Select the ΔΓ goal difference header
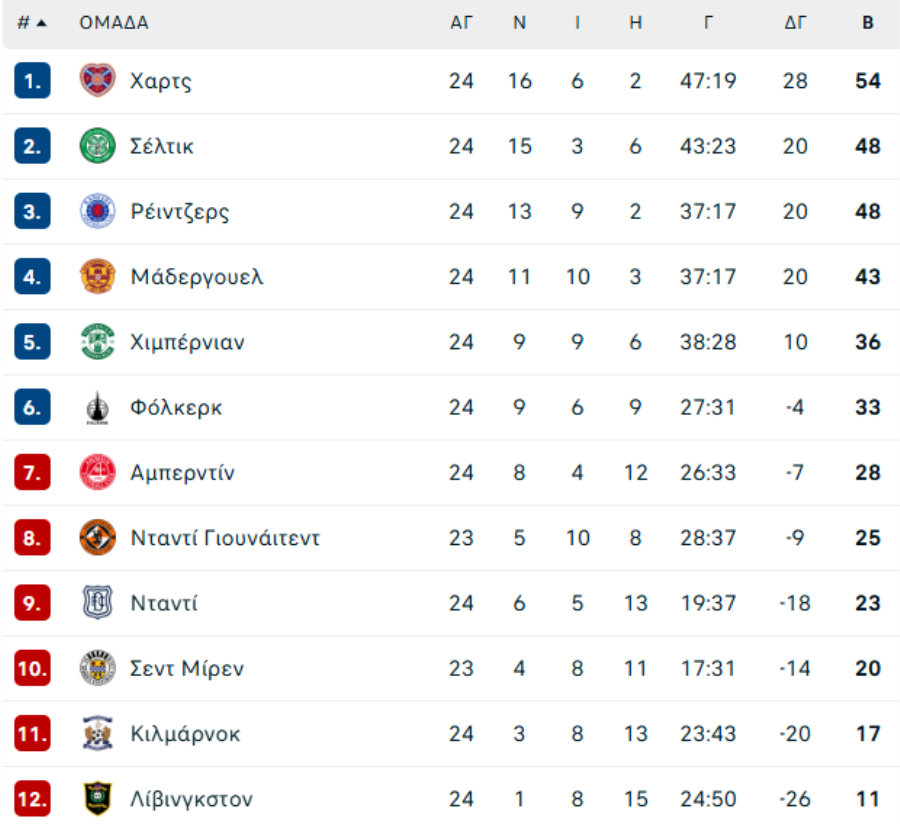Image resolution: width=900 pixels, height=824 pixels. point(795,23)
